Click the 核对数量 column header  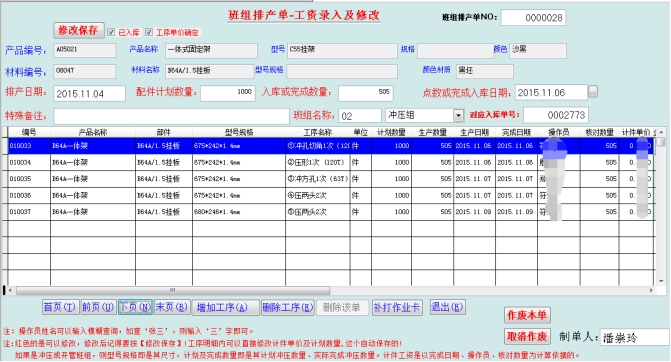[x=600, y=132]
